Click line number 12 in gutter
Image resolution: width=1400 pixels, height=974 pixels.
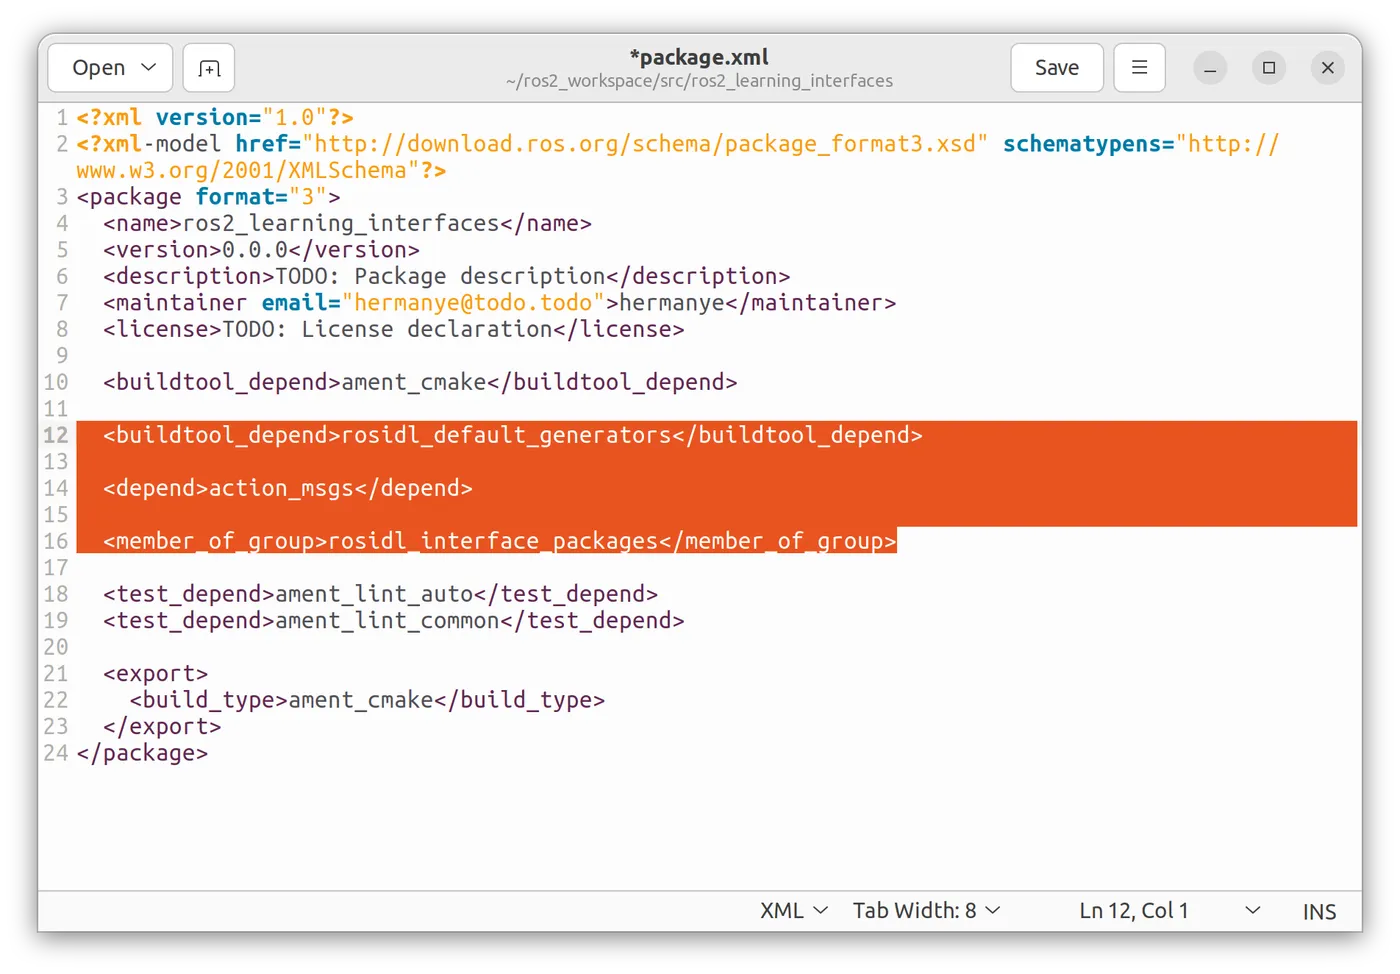tap(56, 435)
